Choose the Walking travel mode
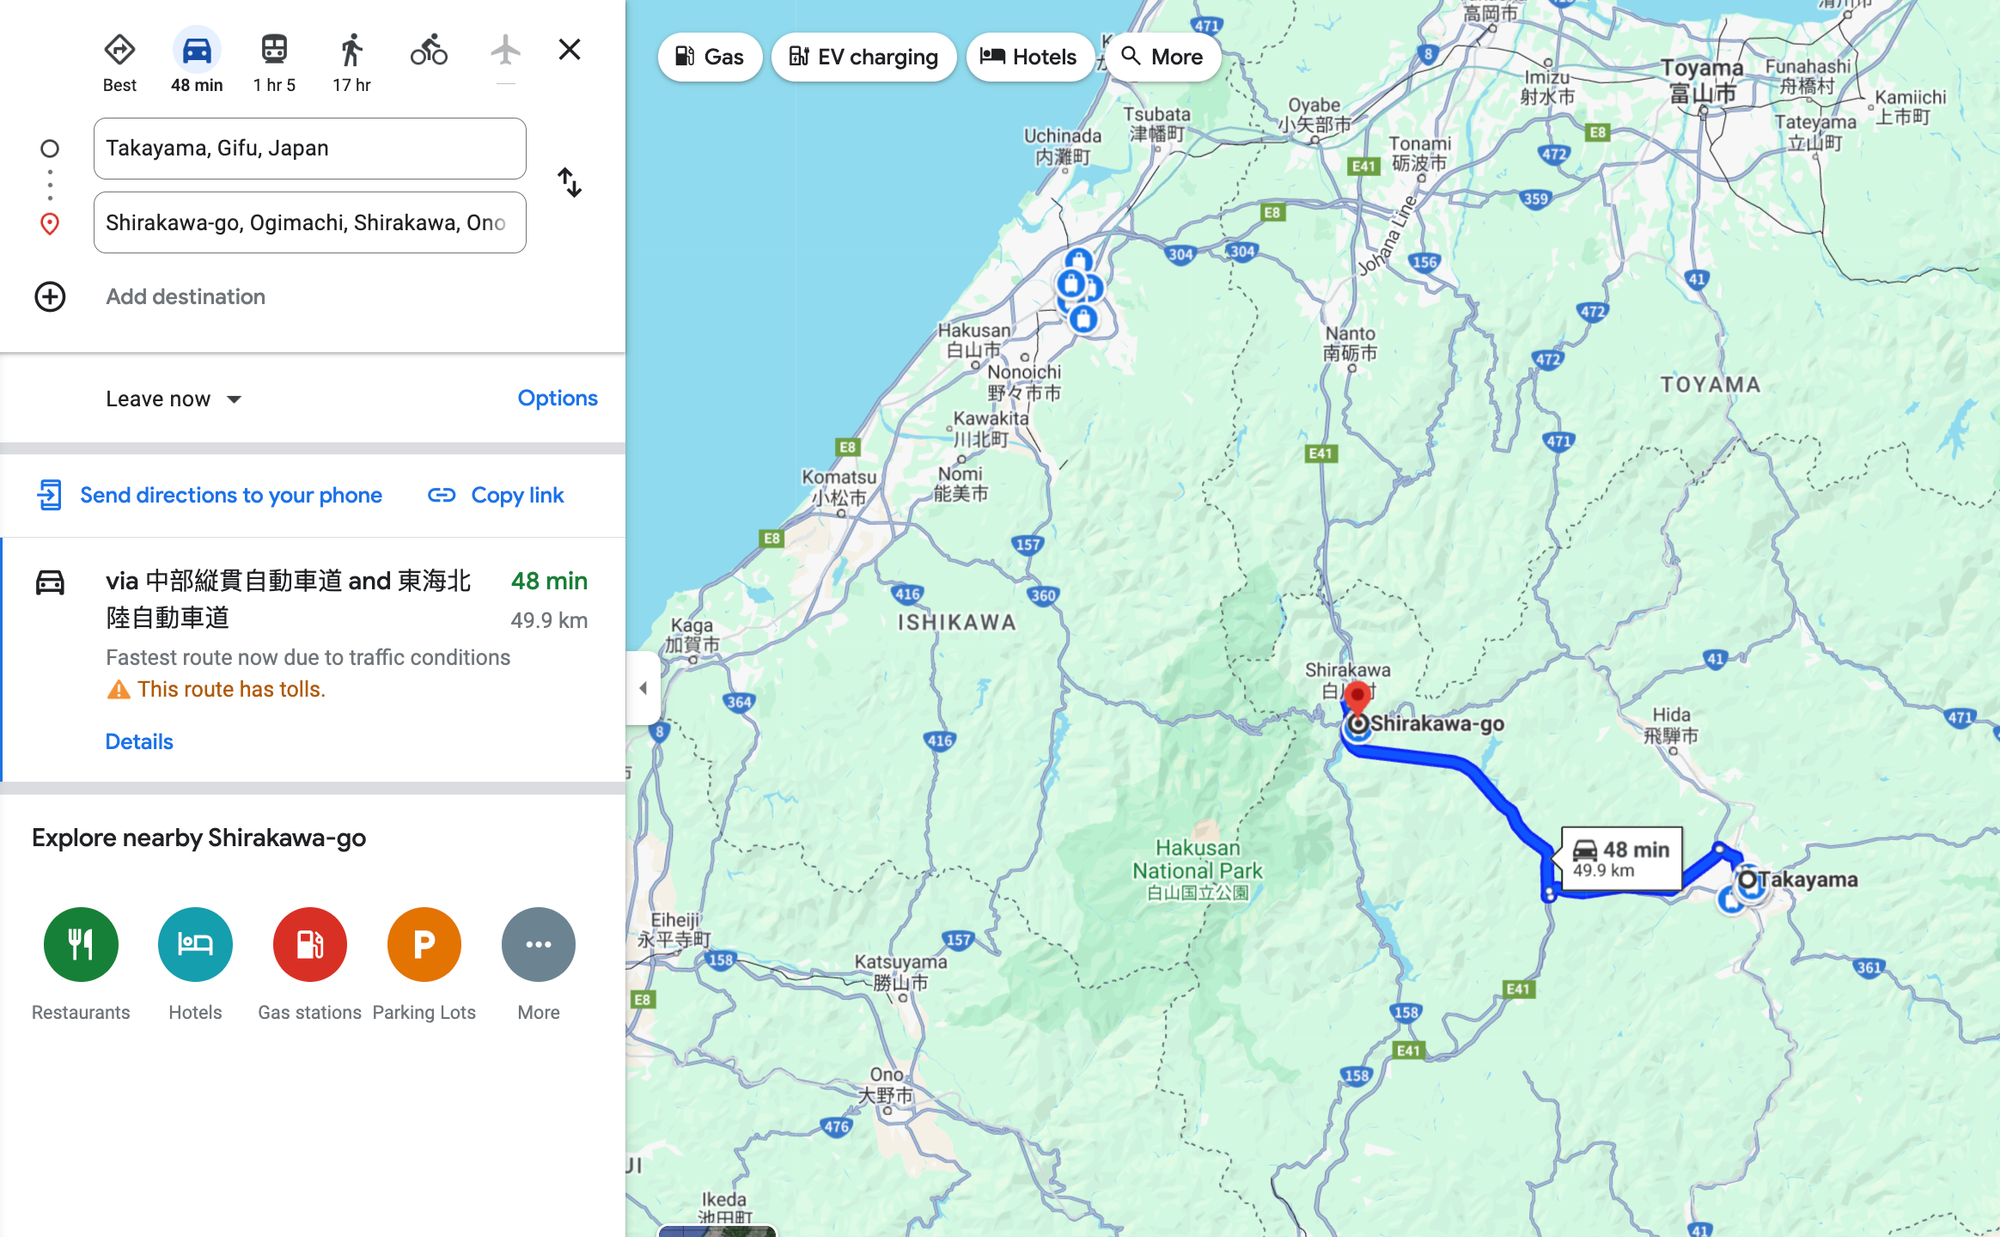 (x=351, y=50)
